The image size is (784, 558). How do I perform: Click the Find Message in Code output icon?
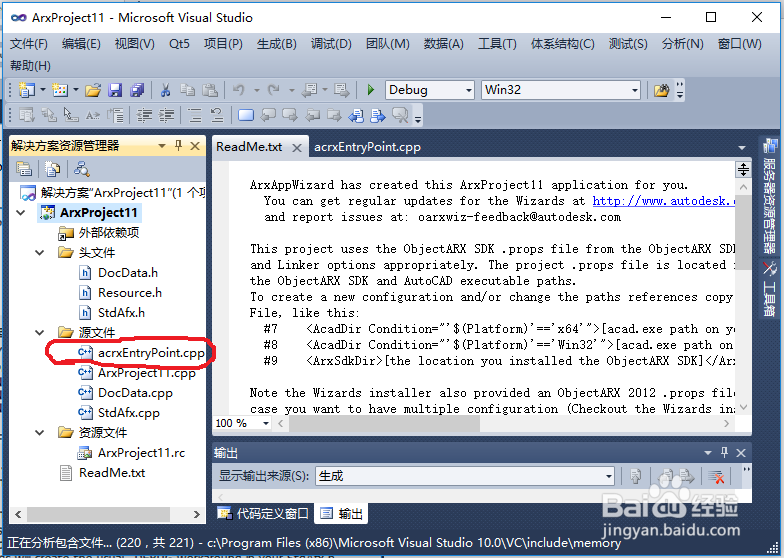(x=636, y=476)
